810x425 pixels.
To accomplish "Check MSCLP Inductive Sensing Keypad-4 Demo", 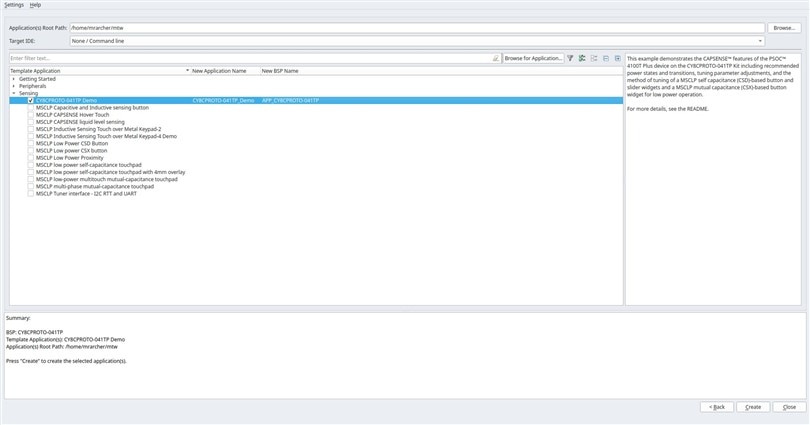I will tap(31, 136).
